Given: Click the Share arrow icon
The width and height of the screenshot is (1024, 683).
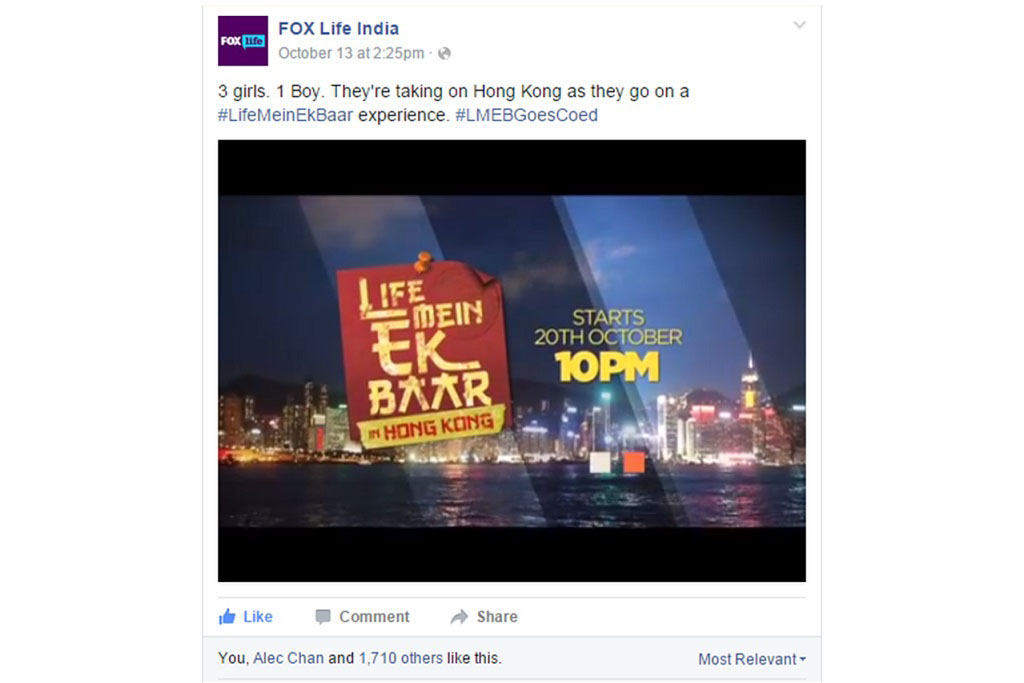Looking at the screenshot, I should point(459,617).
